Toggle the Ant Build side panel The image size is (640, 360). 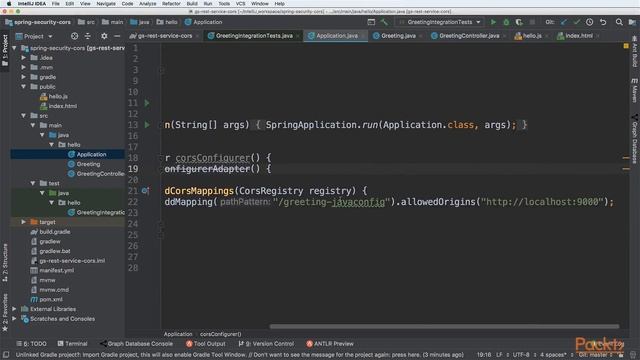(635, 52)
